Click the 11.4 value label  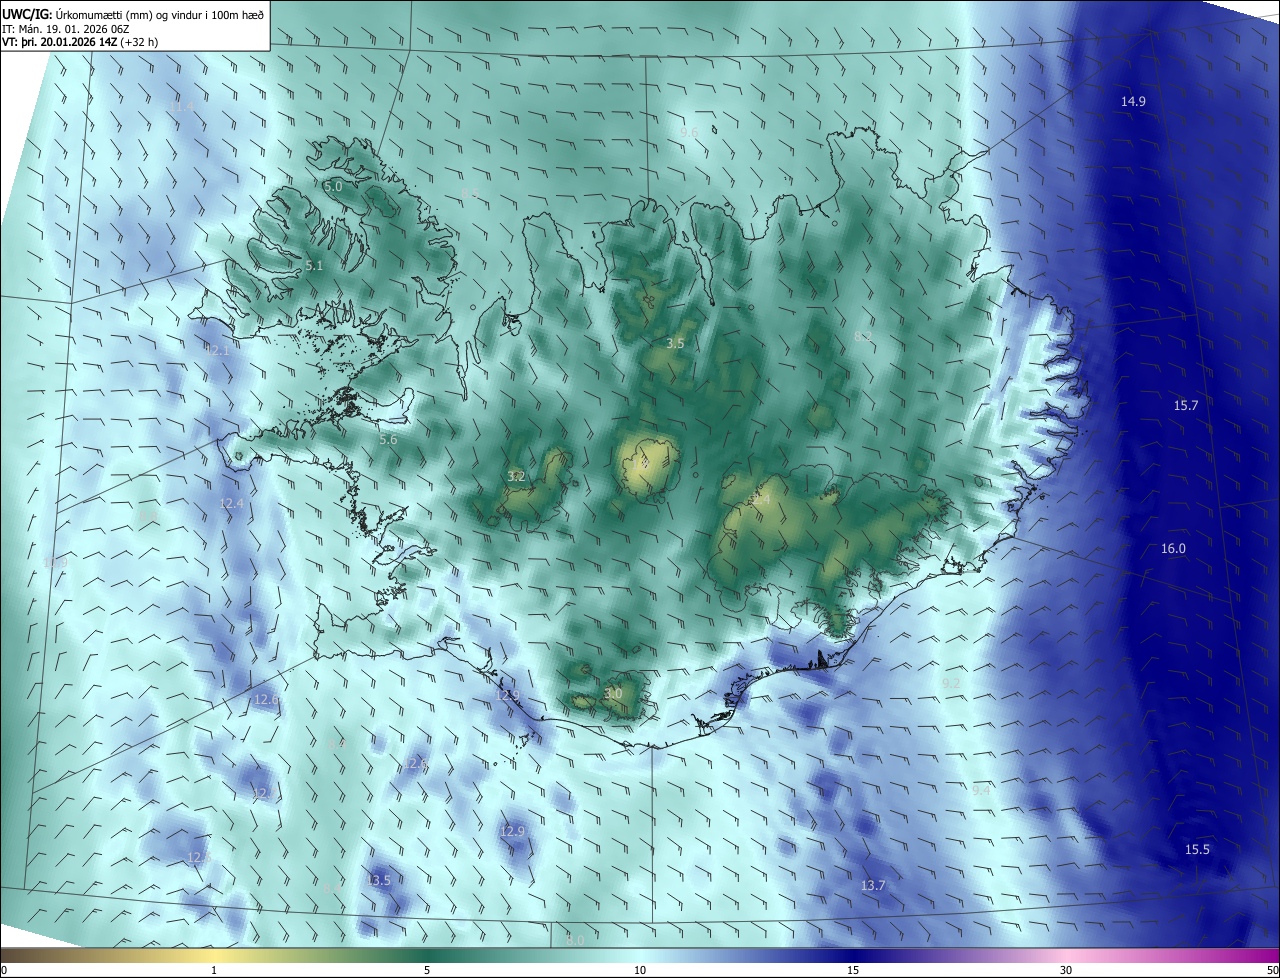point(182,106)
